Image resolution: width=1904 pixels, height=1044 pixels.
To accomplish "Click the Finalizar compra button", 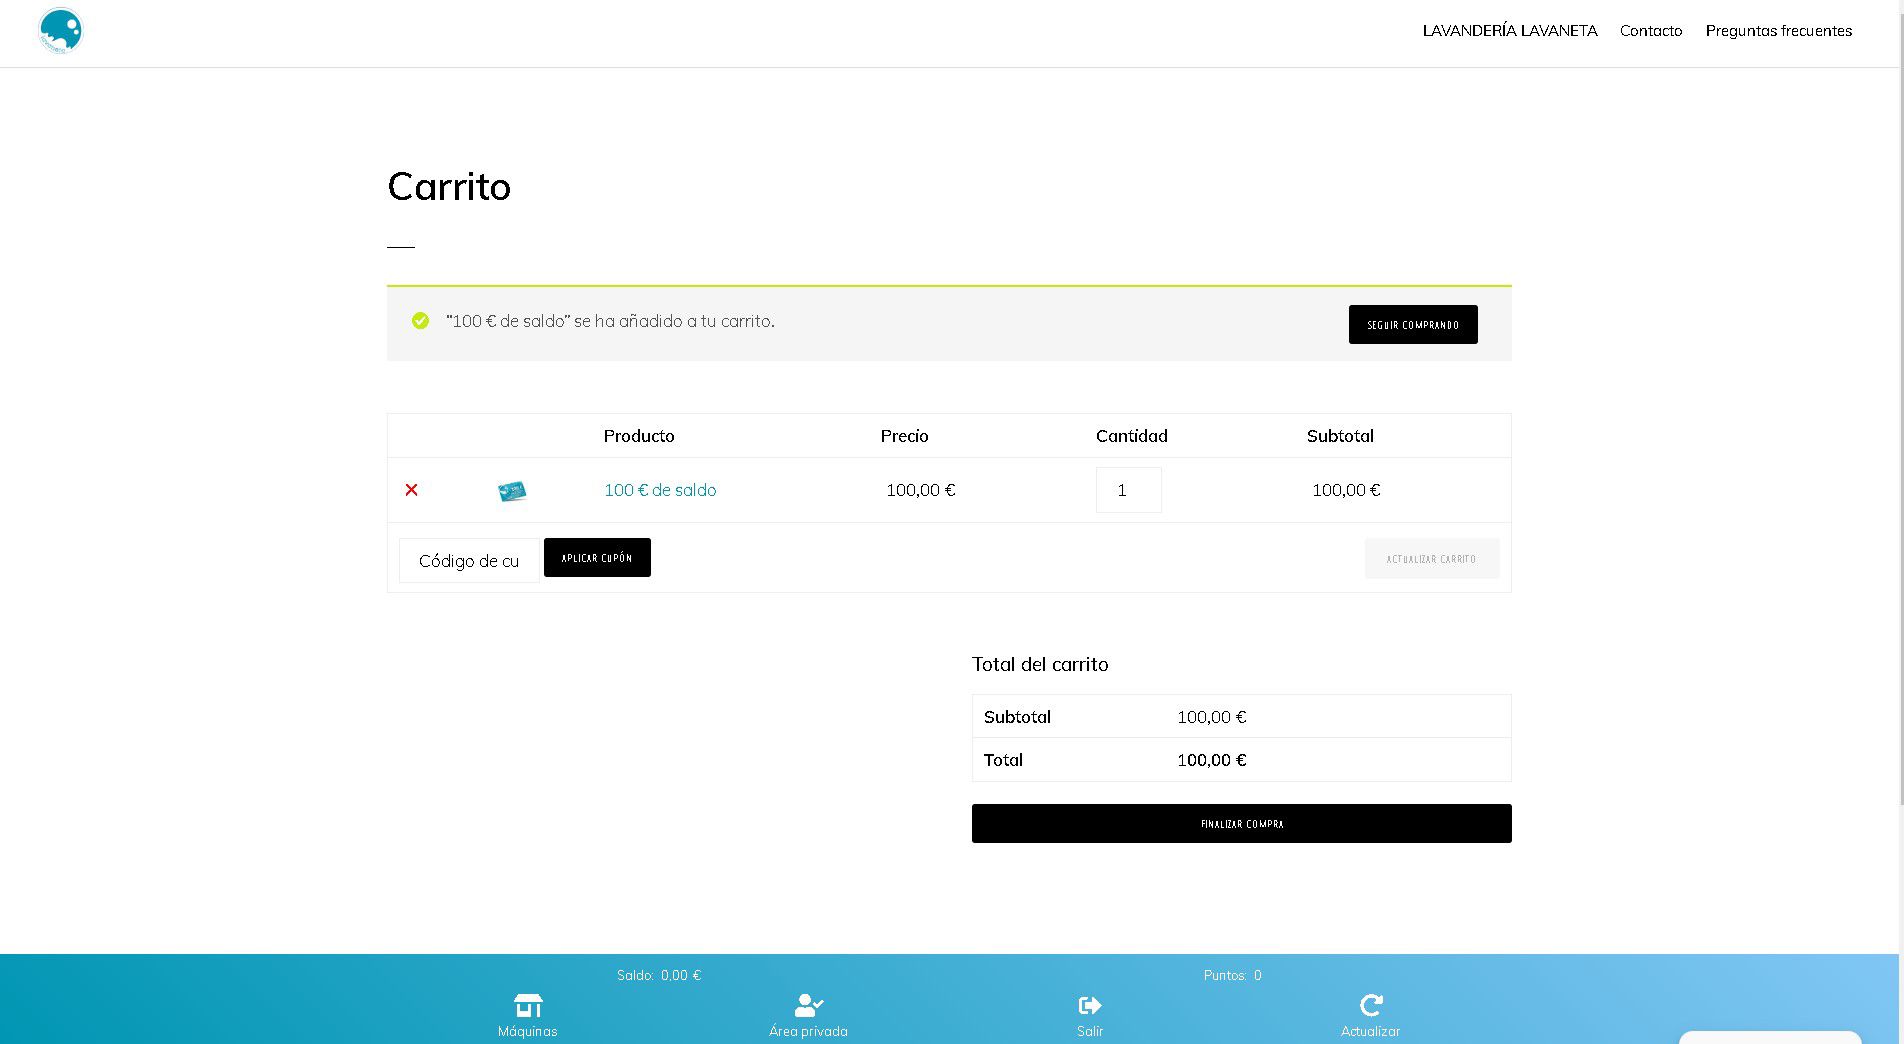I will [x=1241, y=823].
